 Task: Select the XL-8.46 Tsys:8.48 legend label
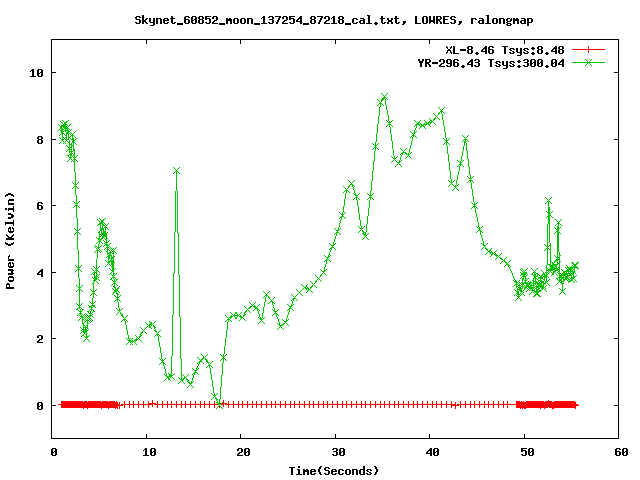(504, 50)
